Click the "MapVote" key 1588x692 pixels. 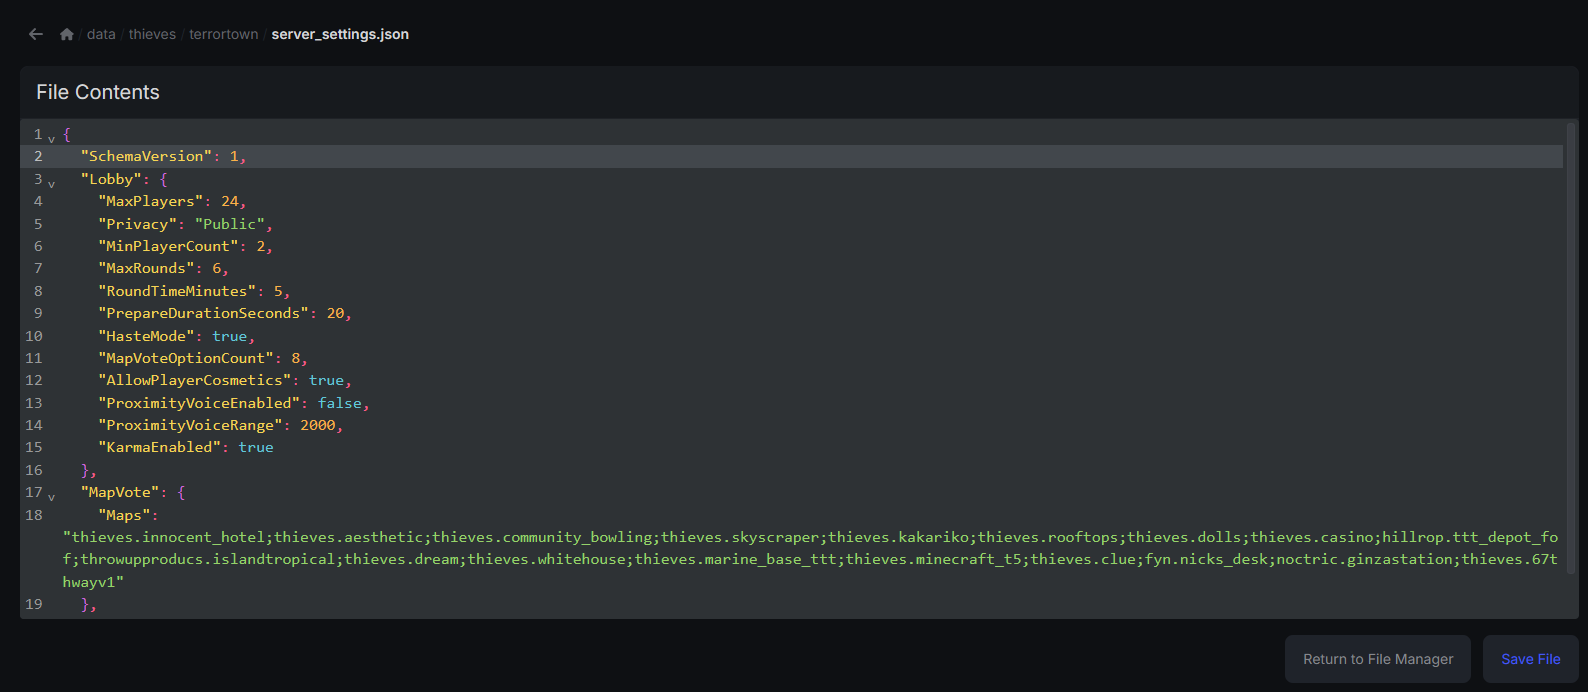tap(120, 492)
